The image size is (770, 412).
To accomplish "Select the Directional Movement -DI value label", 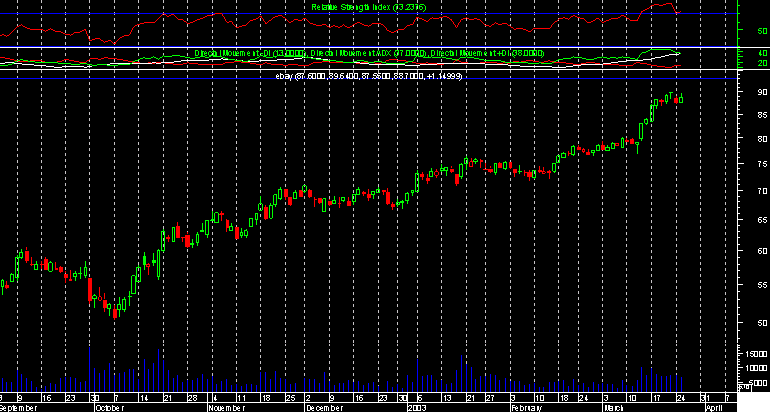I will pos(251,53).
